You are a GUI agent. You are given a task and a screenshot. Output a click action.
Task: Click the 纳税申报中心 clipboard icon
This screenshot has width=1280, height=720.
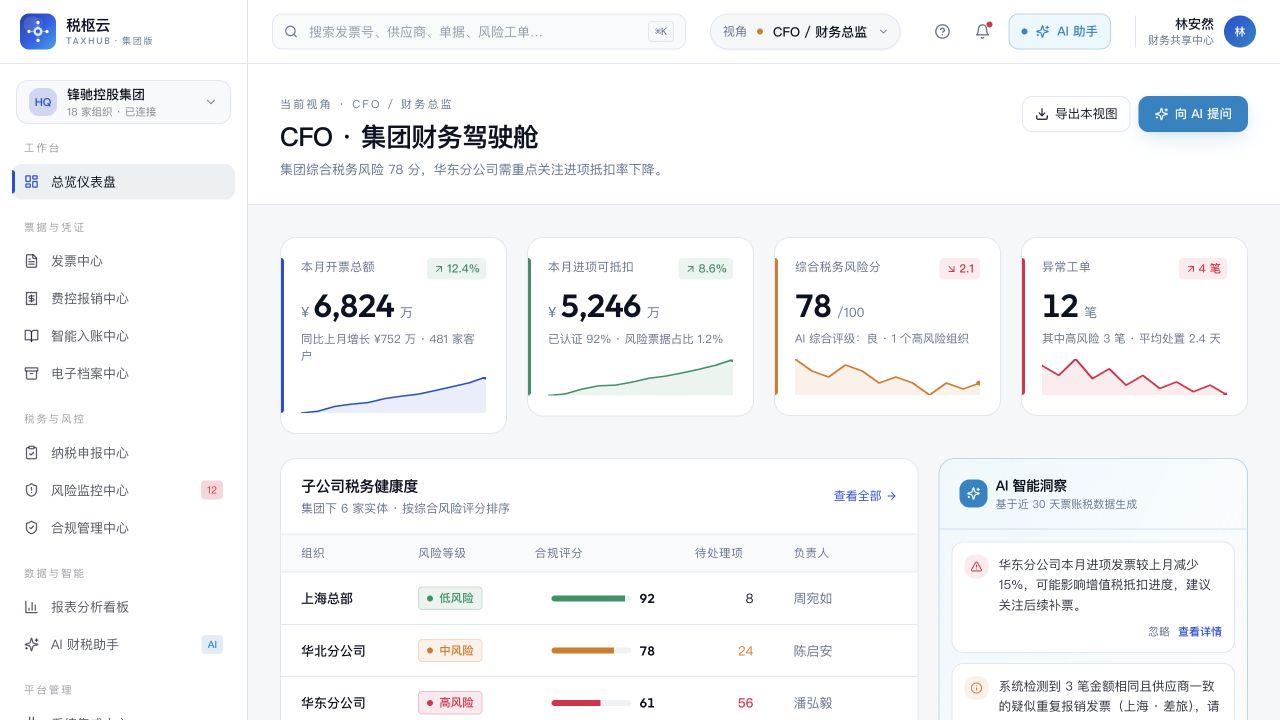(31, 452)
